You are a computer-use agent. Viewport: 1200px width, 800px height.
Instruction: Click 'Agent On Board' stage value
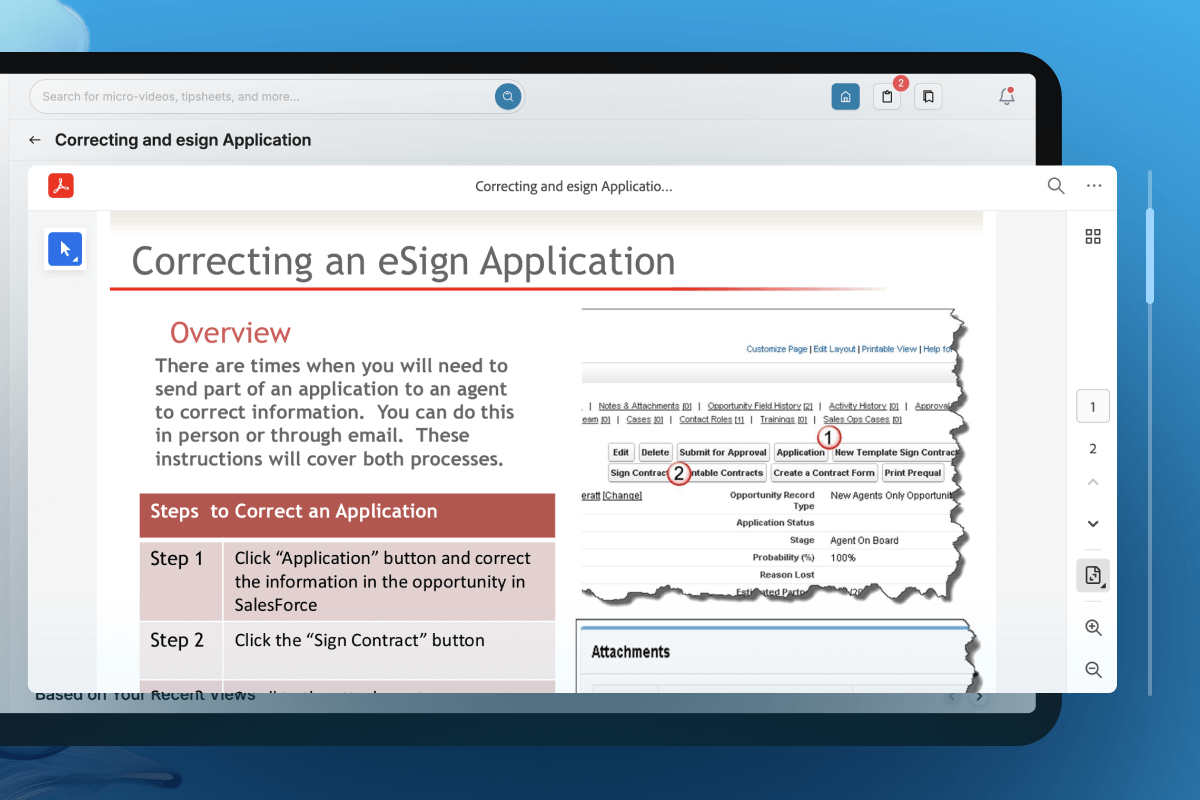[x=864, y=540]
